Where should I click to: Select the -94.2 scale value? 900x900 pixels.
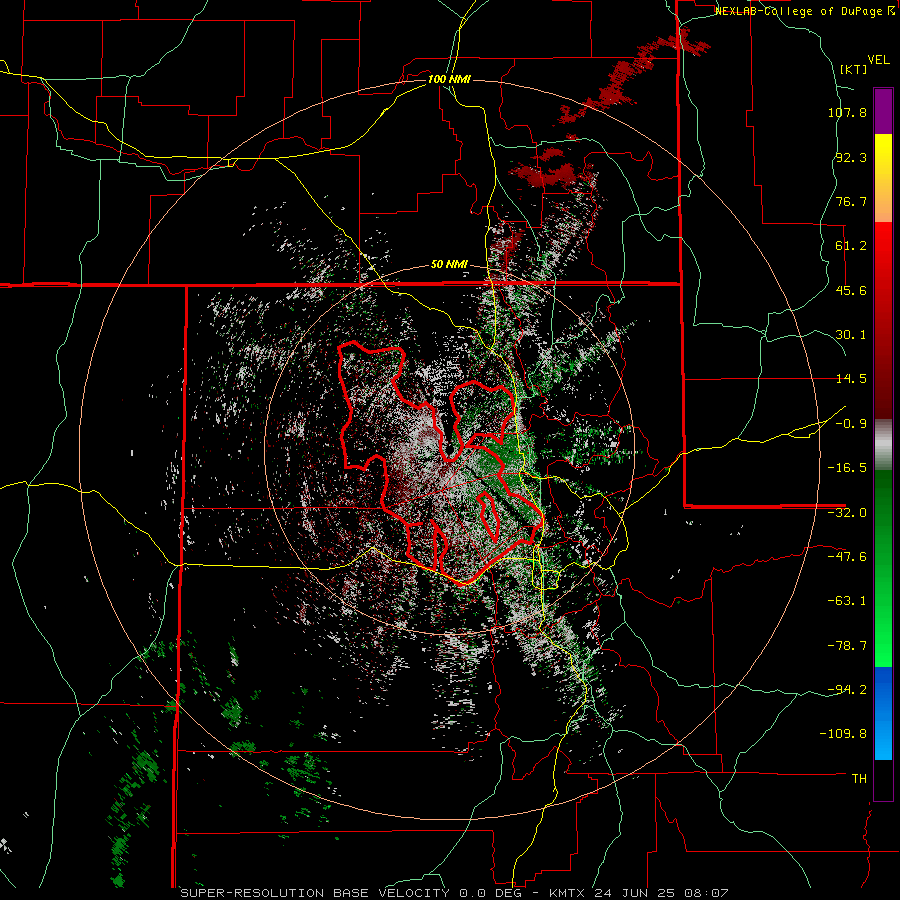847,689
